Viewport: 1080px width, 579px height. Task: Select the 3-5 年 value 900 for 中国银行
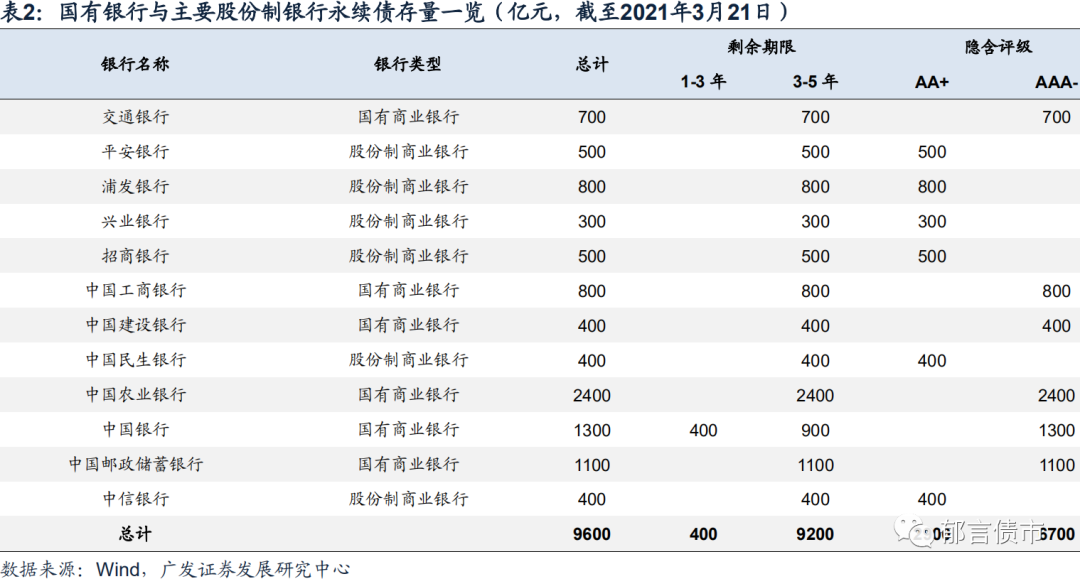[x=815, y=430]
